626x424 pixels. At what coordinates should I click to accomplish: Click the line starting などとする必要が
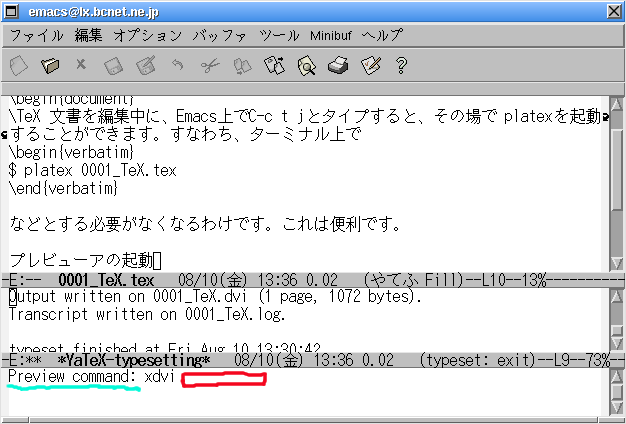[205, 224]
